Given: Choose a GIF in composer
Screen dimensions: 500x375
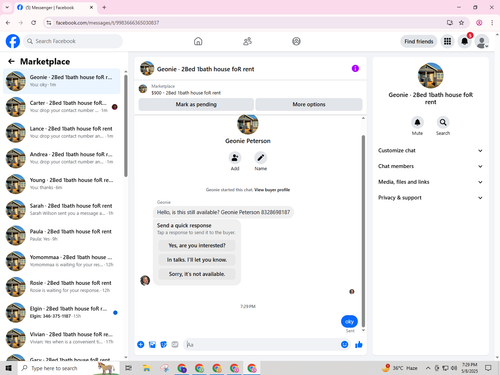Looking at the screenshot, I should [x=175, y=344].
